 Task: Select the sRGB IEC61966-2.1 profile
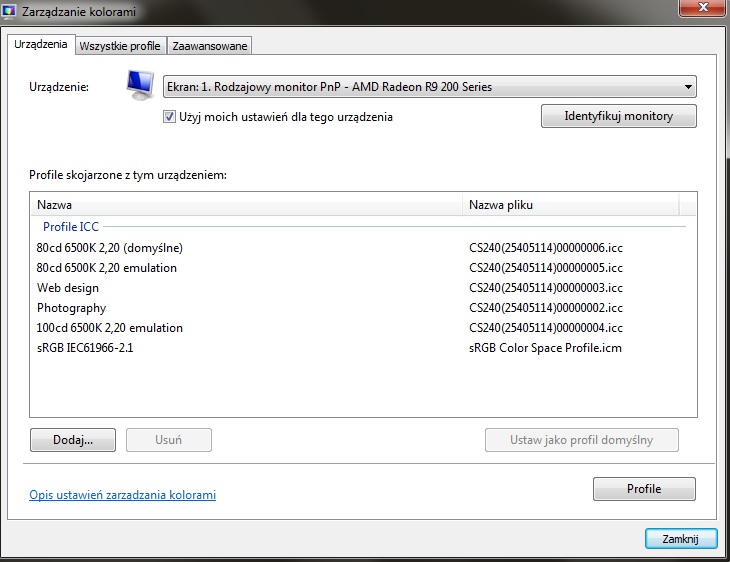[x=85, y=348]
